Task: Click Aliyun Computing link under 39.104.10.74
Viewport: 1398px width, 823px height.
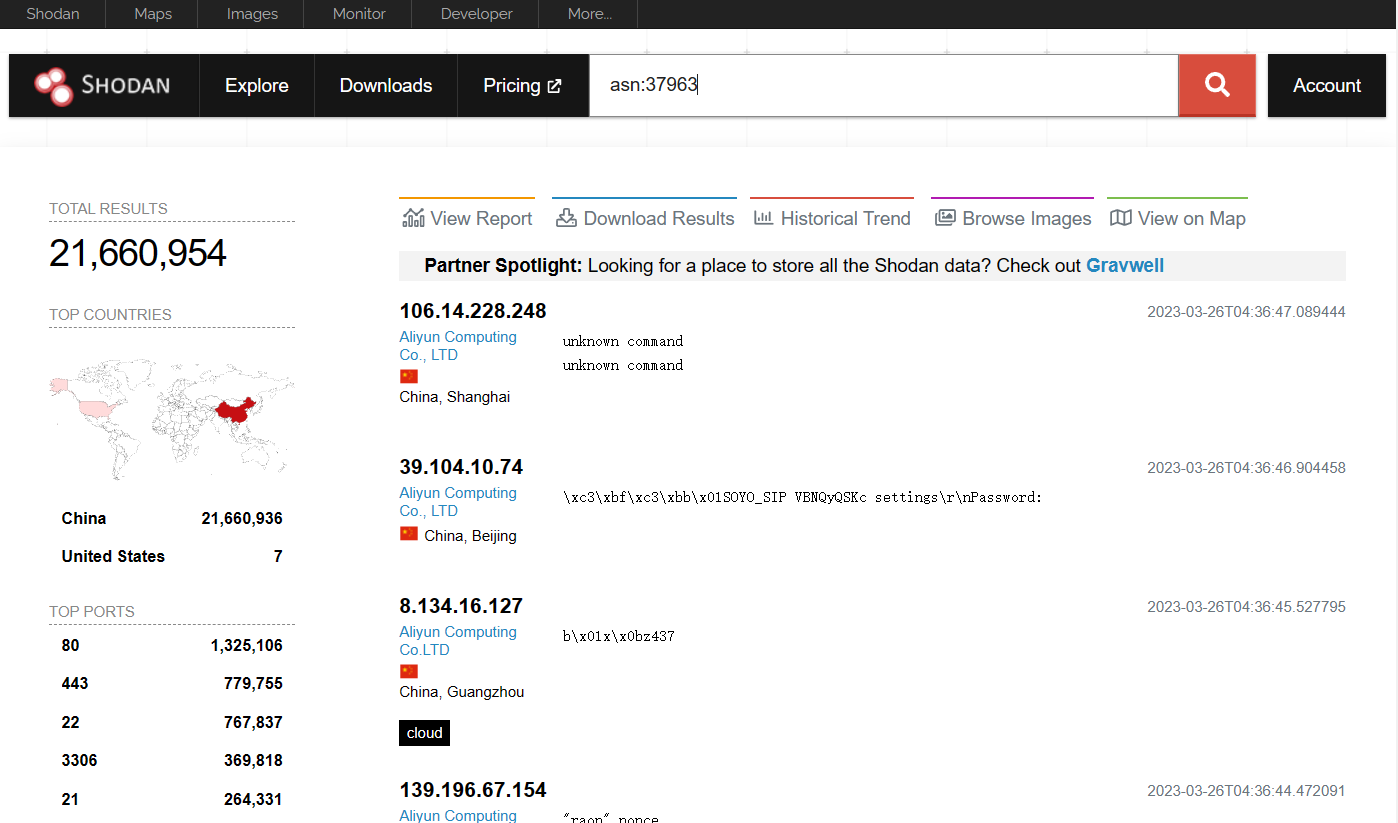Action: coord(458,502)
